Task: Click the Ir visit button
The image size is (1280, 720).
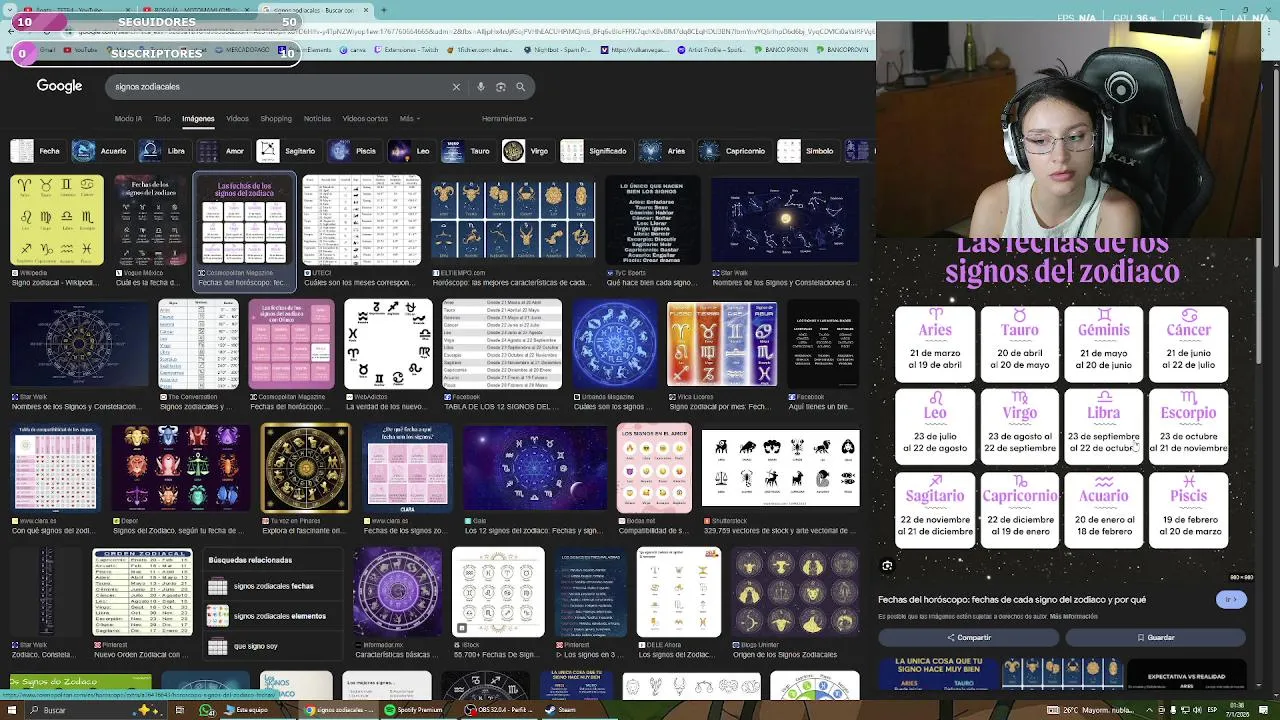Action: [x=1231, y=599]
